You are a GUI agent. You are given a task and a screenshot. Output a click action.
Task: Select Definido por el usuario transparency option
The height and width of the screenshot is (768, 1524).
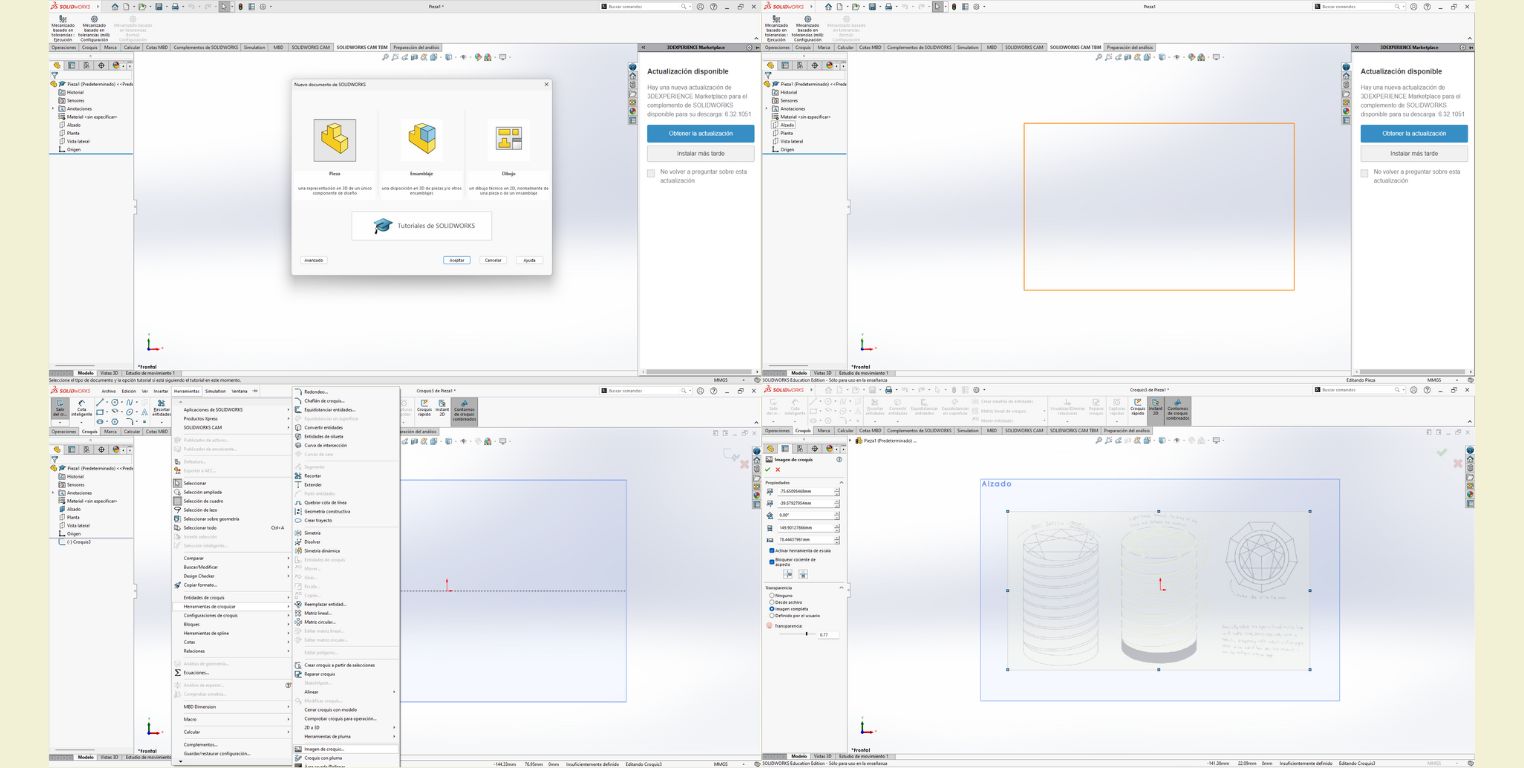(771, 615)
